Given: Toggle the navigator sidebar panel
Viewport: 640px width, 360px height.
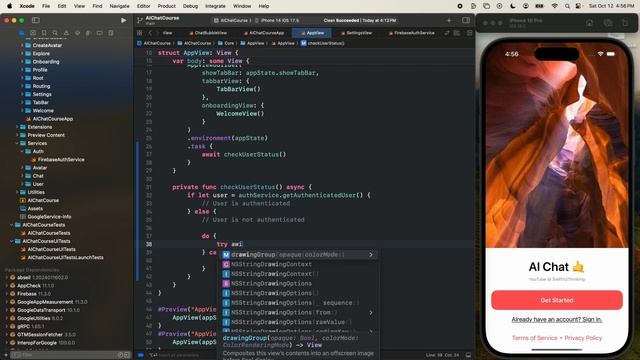Looking at the screenshot, I should pyautogui.click(x=36, y=20).
